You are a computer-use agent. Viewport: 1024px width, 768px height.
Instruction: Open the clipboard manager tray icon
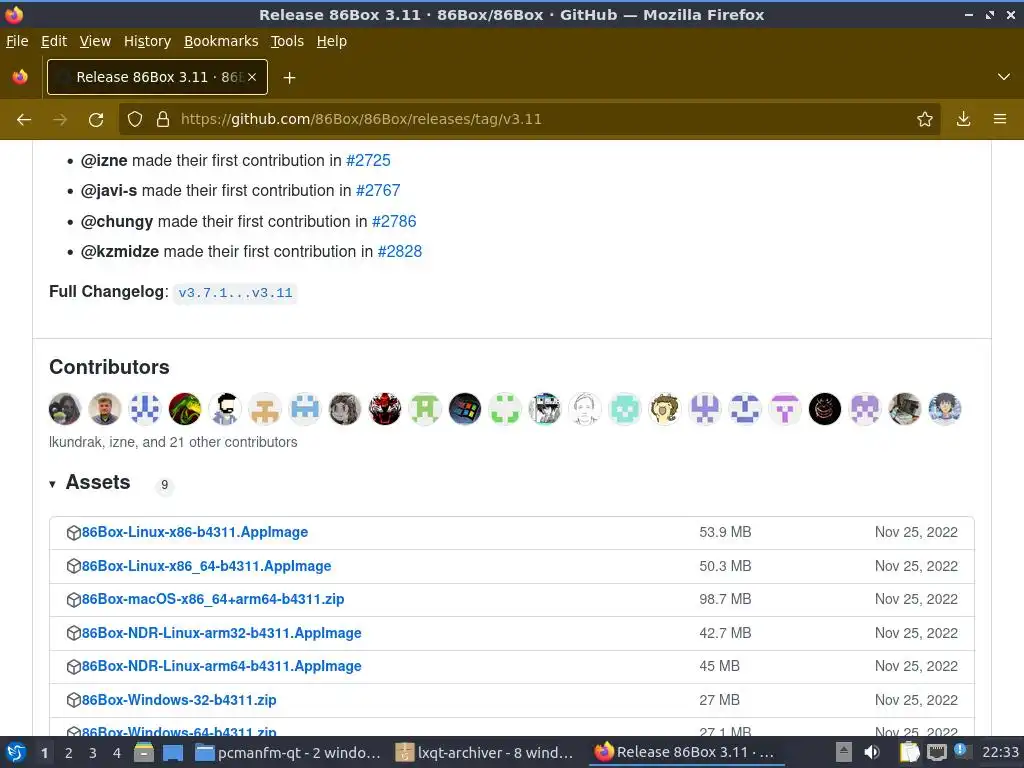(x=909, y=753)
